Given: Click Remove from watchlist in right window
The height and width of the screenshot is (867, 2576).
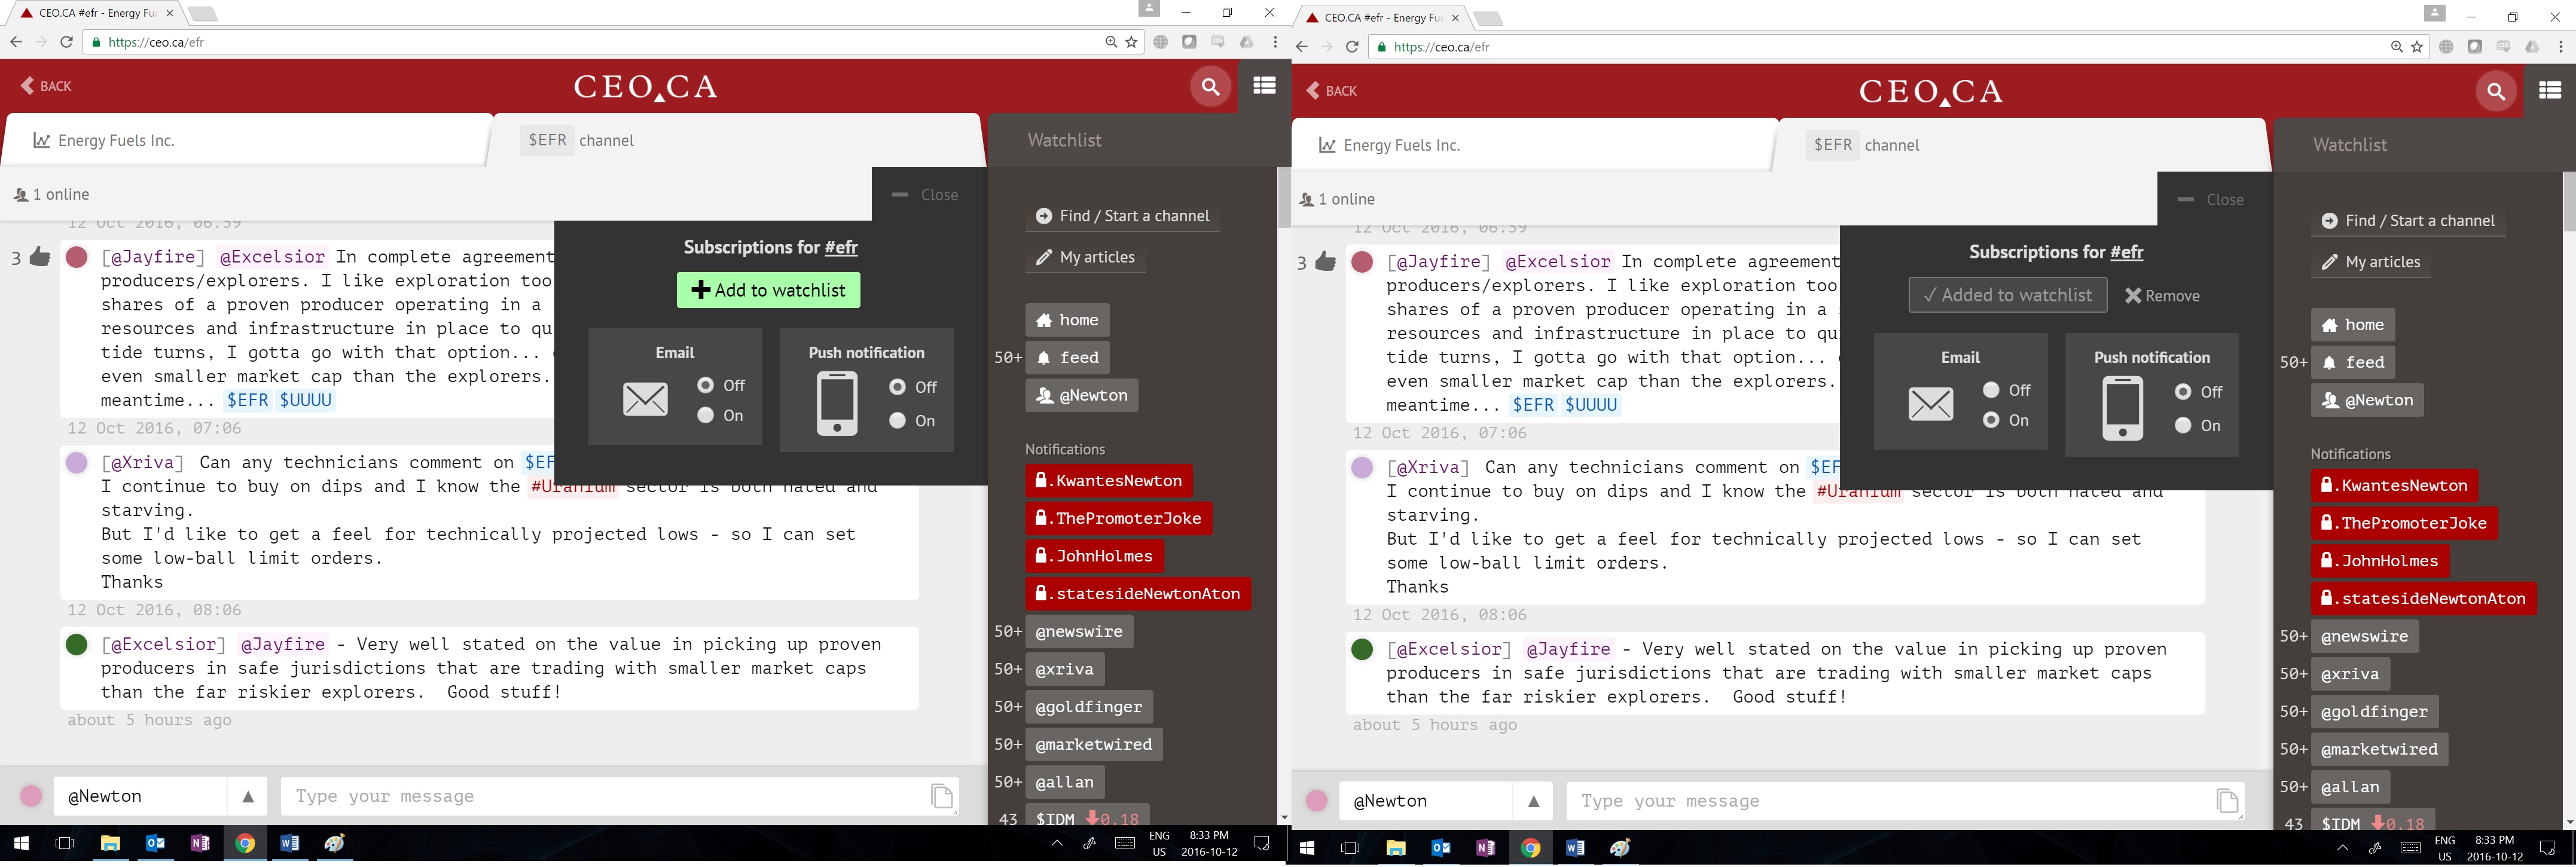Looking at the screenshot, I should pyautogui.click(x=2162, y=296).
